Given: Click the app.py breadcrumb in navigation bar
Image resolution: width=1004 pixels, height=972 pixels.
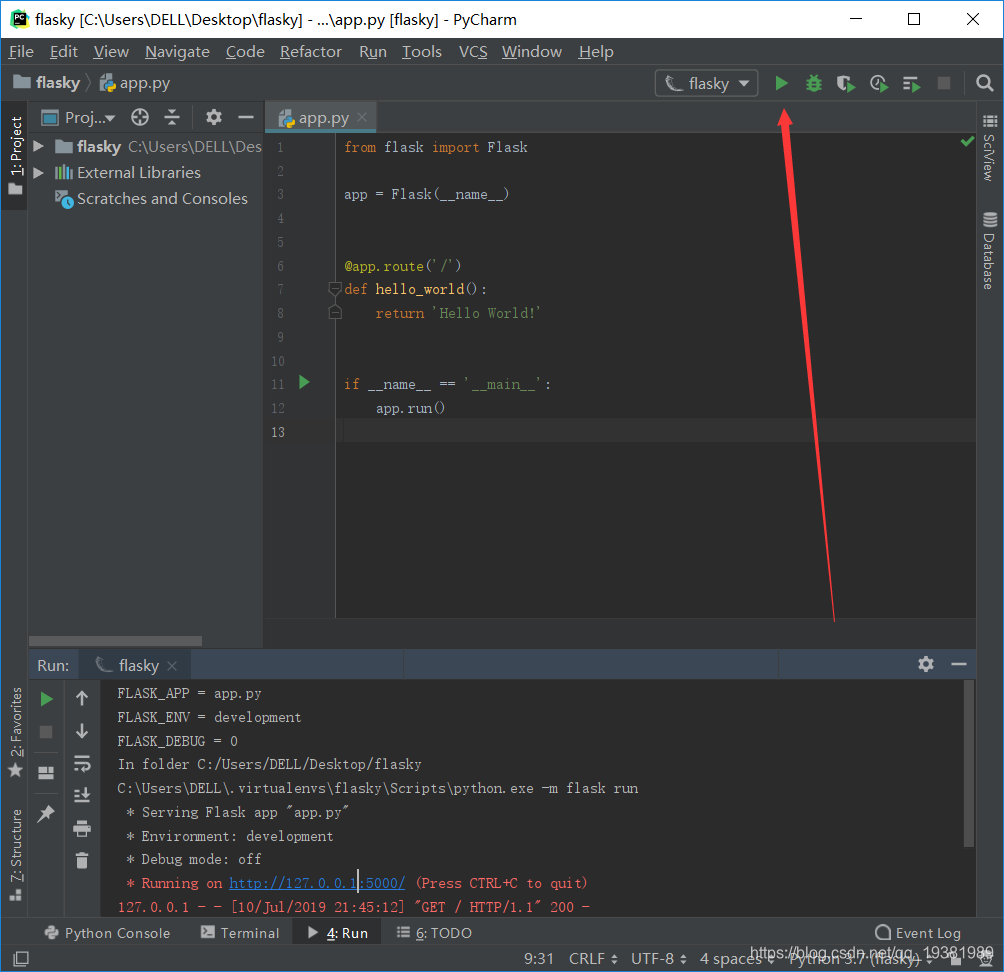Looking at the screenshot, I should [135, 83].
